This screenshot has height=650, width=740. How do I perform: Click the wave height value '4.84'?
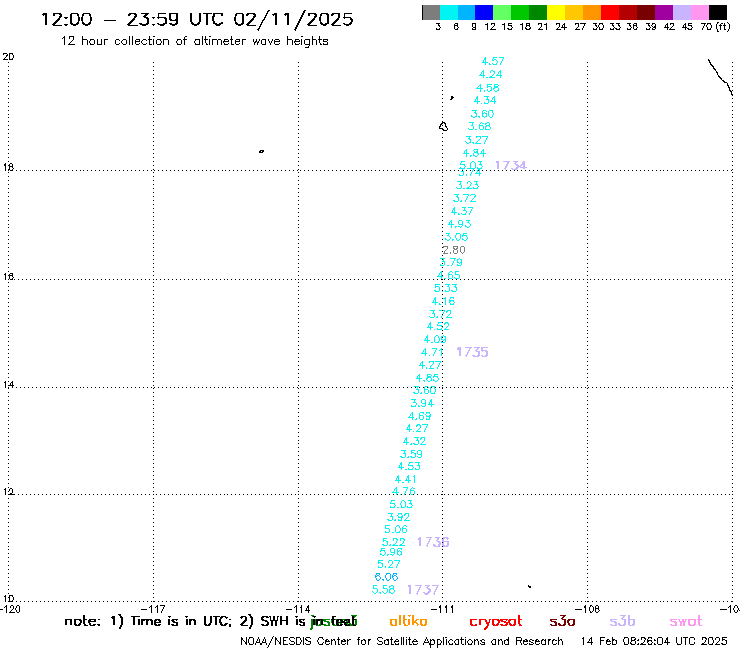point(474,153)
